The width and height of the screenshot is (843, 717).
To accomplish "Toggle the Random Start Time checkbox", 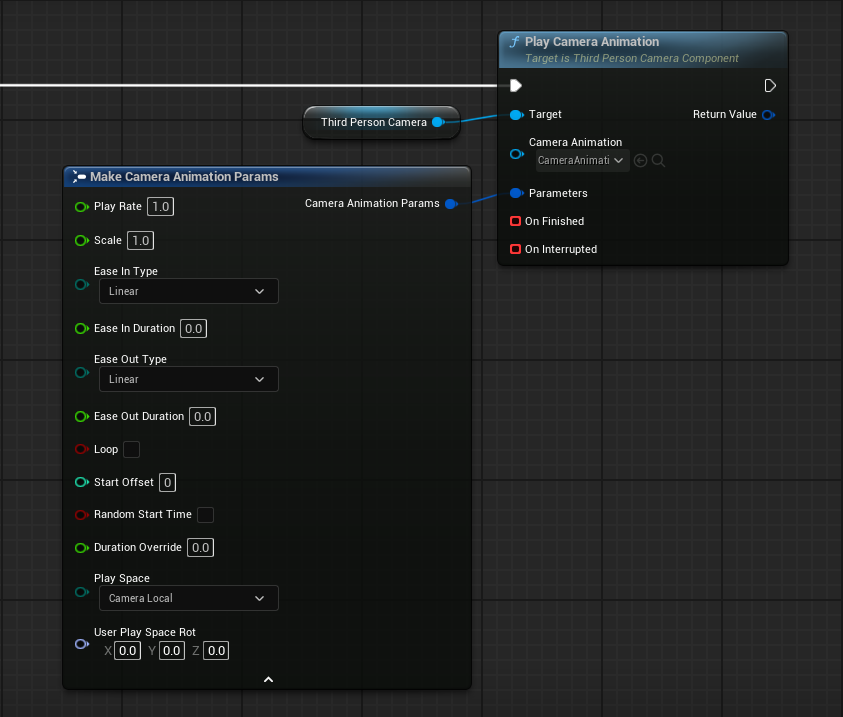I will tap(205, 515).
